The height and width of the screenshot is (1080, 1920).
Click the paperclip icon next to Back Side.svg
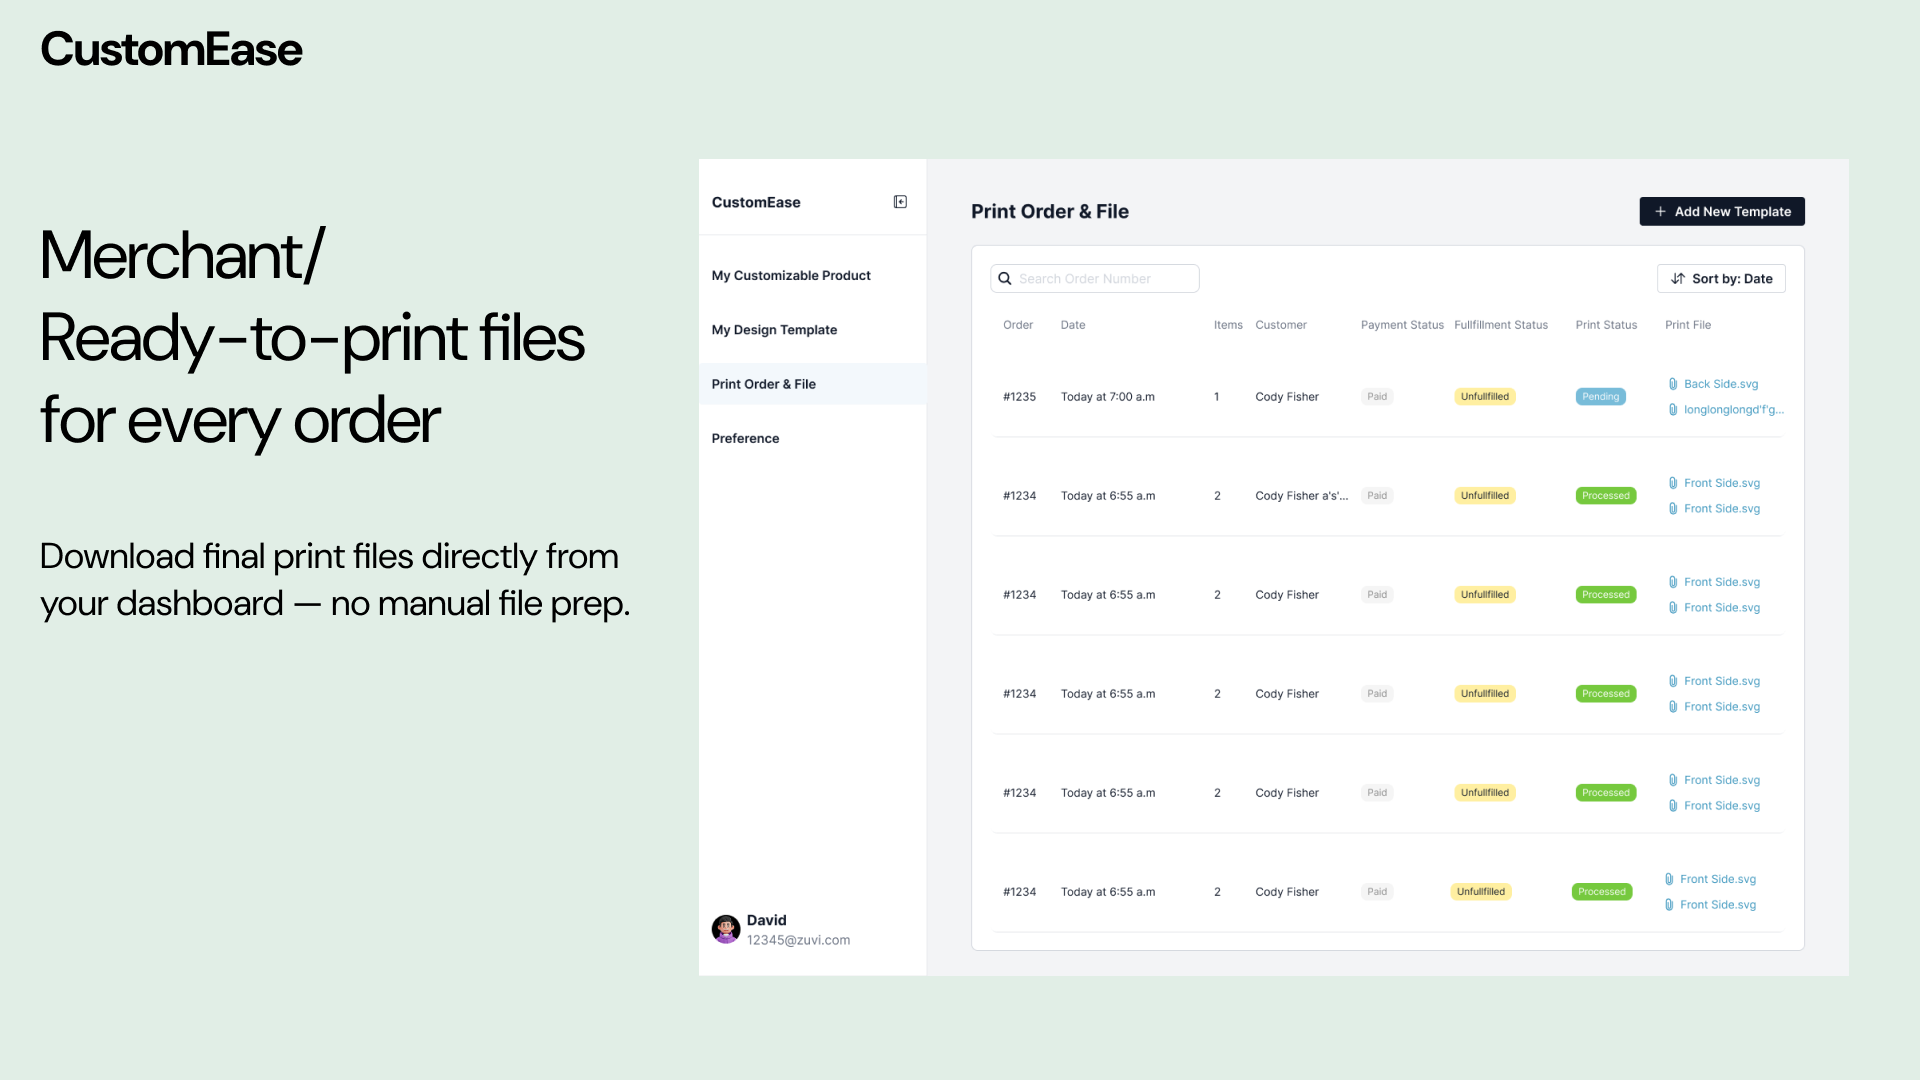point(1675,383)
